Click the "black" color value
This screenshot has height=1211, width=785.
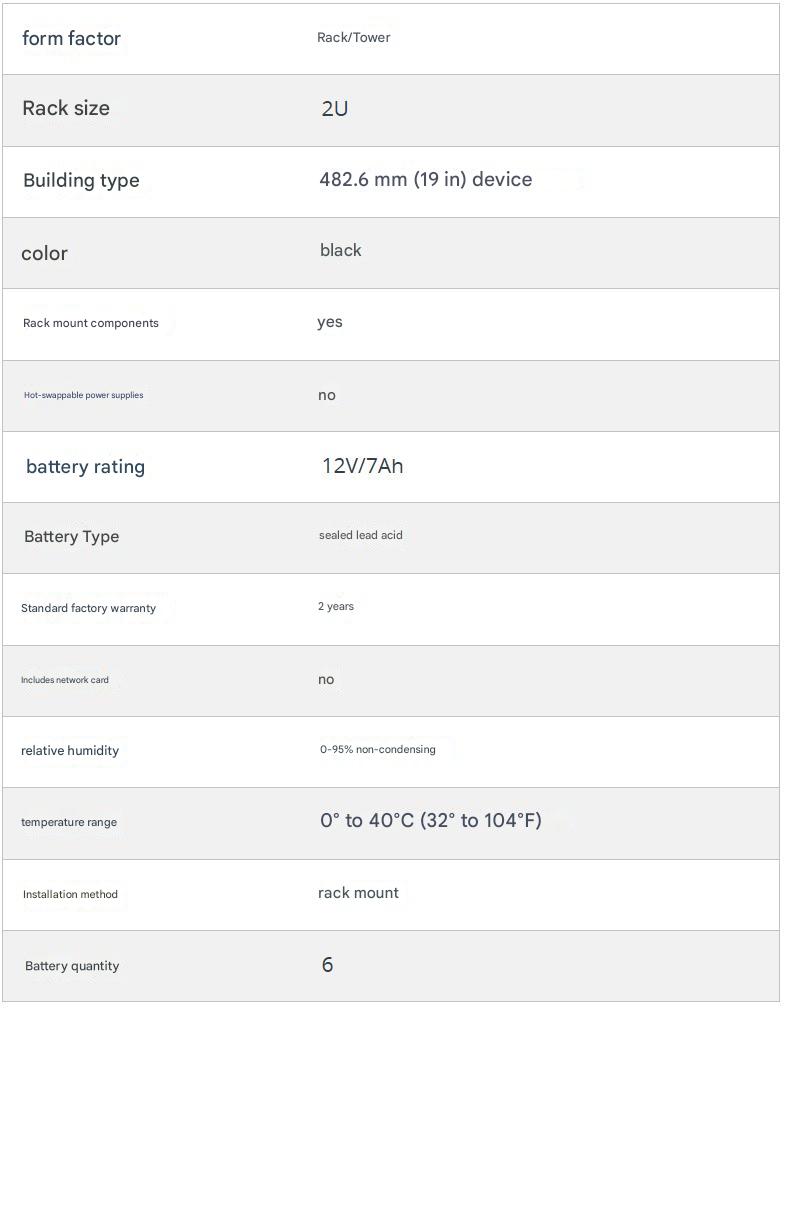340,251
